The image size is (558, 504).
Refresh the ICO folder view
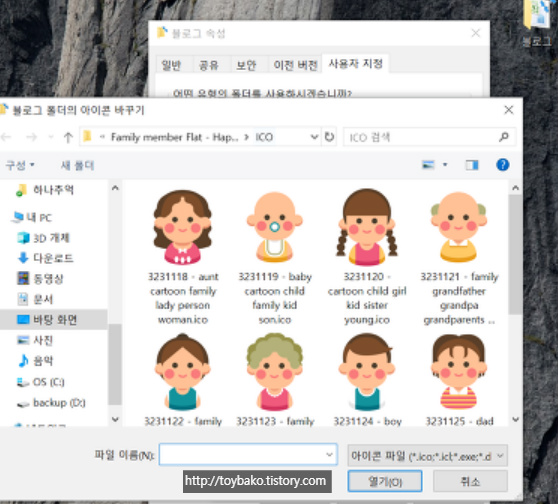pyautogui.click(x=330, y=137)
